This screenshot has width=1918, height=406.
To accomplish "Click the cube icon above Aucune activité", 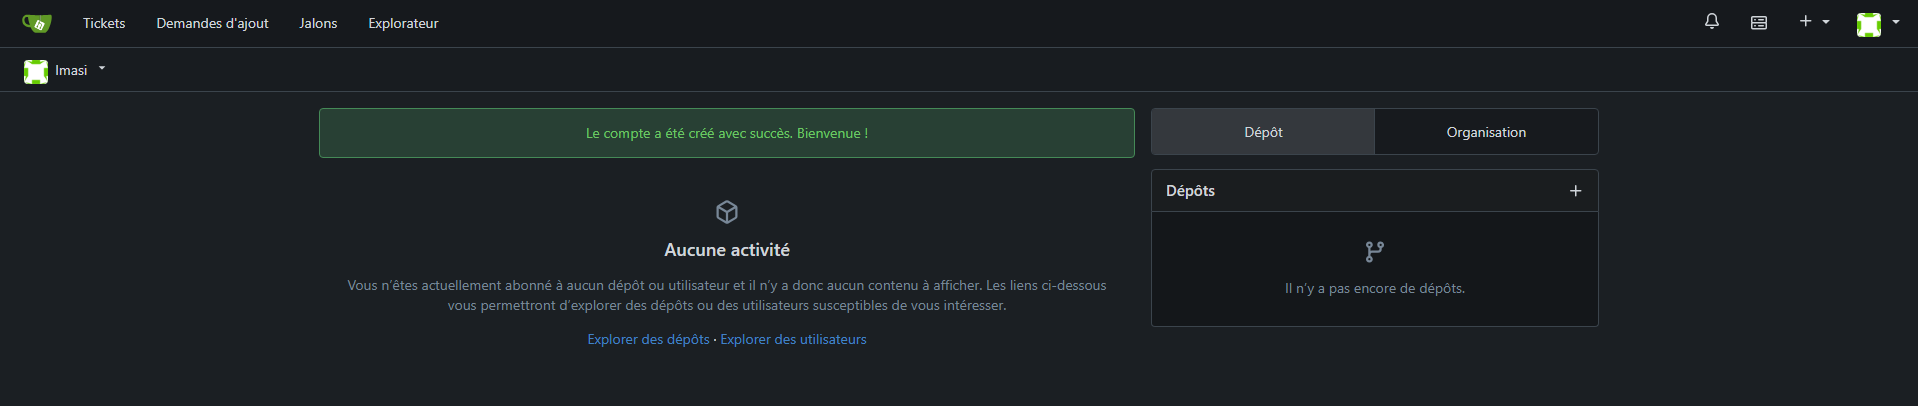I will (x=727, y=212).
